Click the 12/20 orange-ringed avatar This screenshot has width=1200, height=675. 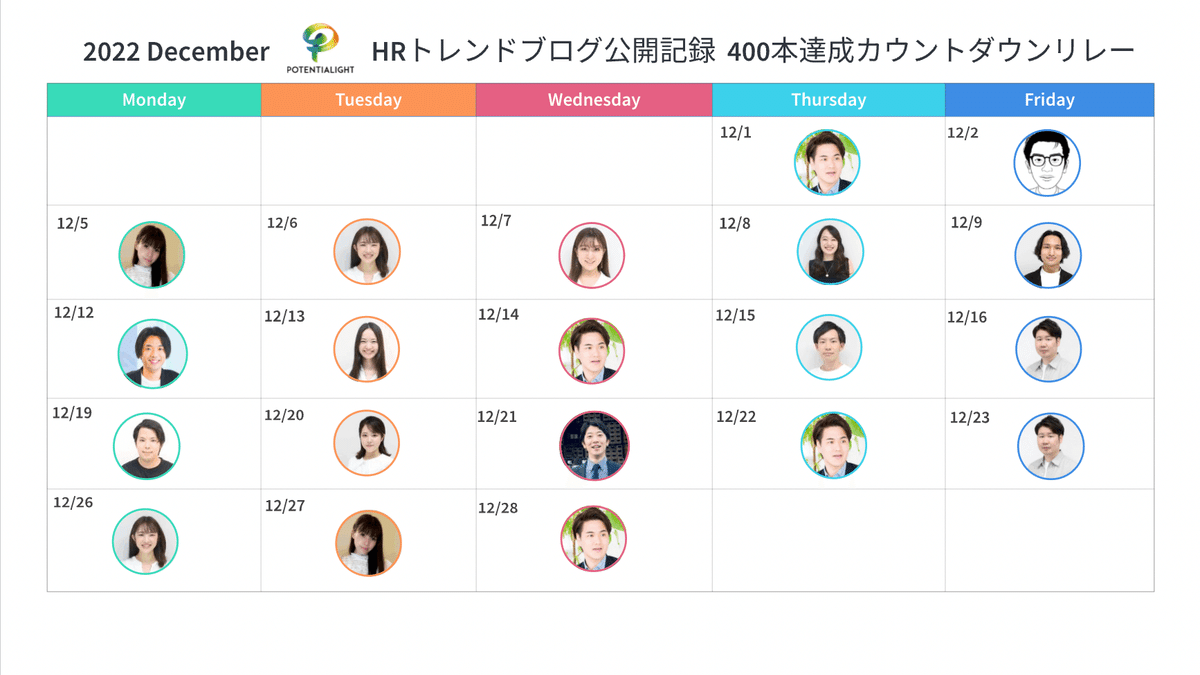coord(367,443)
